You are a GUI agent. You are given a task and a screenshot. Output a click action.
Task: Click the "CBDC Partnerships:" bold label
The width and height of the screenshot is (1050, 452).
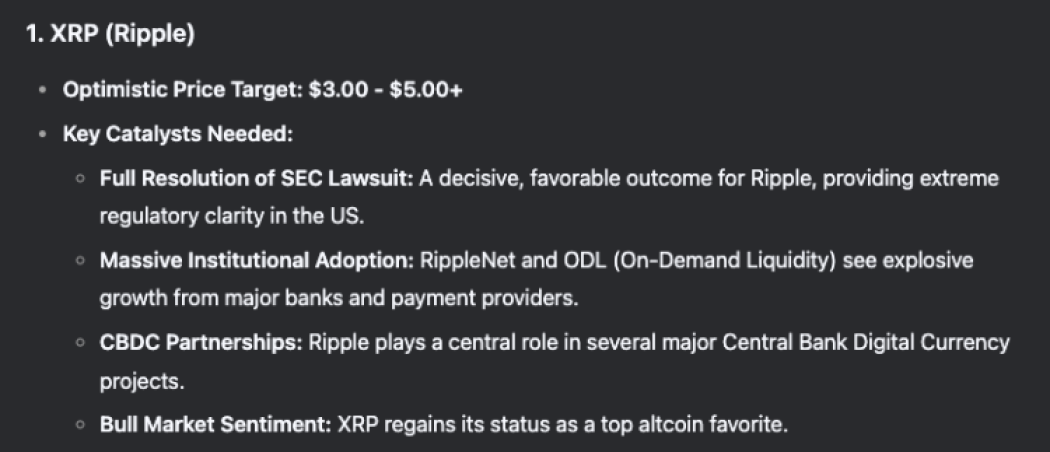click(200, 343)
